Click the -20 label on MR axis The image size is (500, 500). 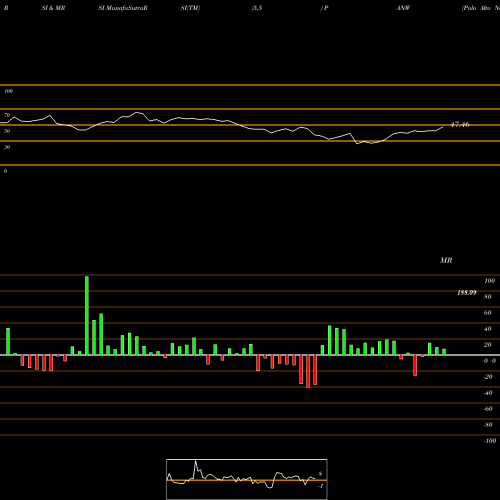(488, 377)
